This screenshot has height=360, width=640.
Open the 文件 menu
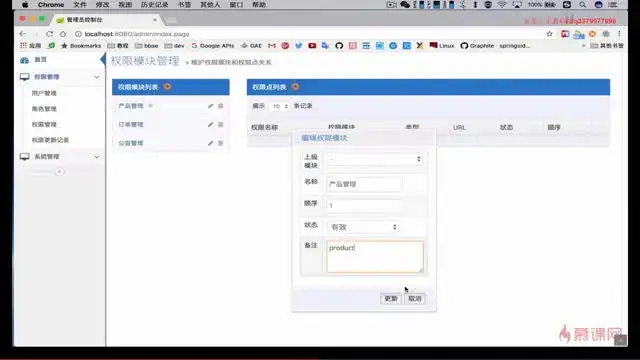tap(80, 5)
